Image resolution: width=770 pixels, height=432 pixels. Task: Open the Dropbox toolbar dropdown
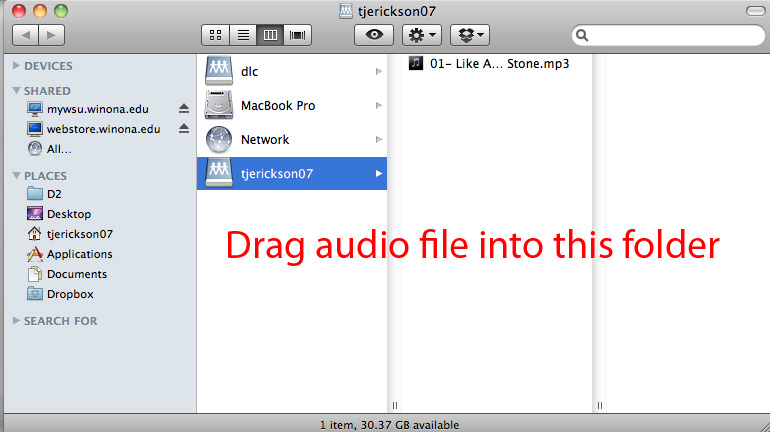(x=470, y=35)
